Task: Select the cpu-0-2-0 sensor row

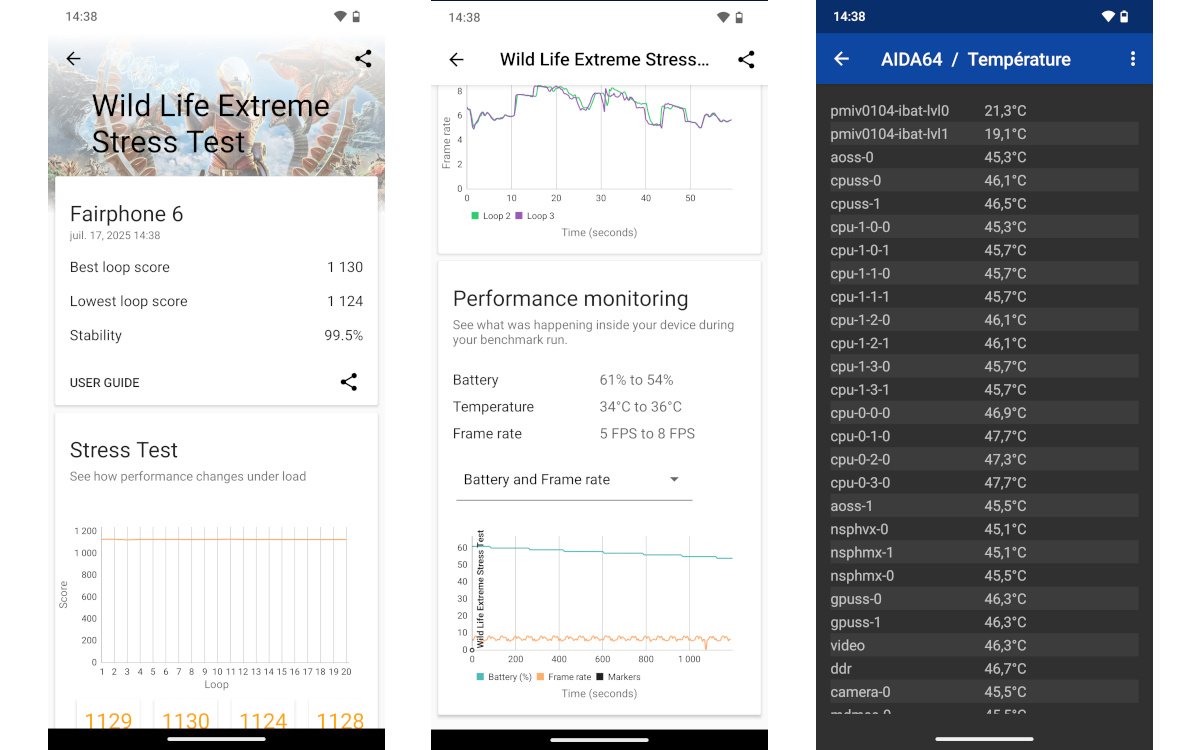Action: pyautogui.click(x=984, y=460)
